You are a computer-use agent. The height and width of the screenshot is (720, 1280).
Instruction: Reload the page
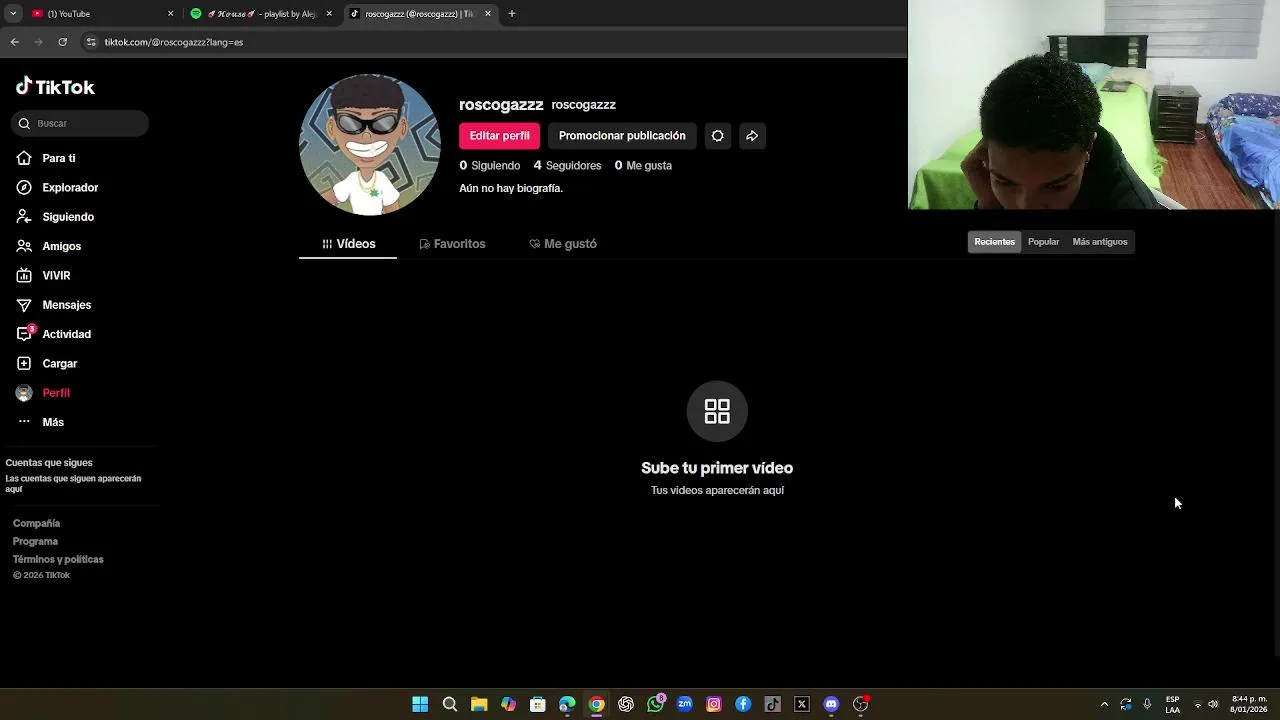[62, 42]
